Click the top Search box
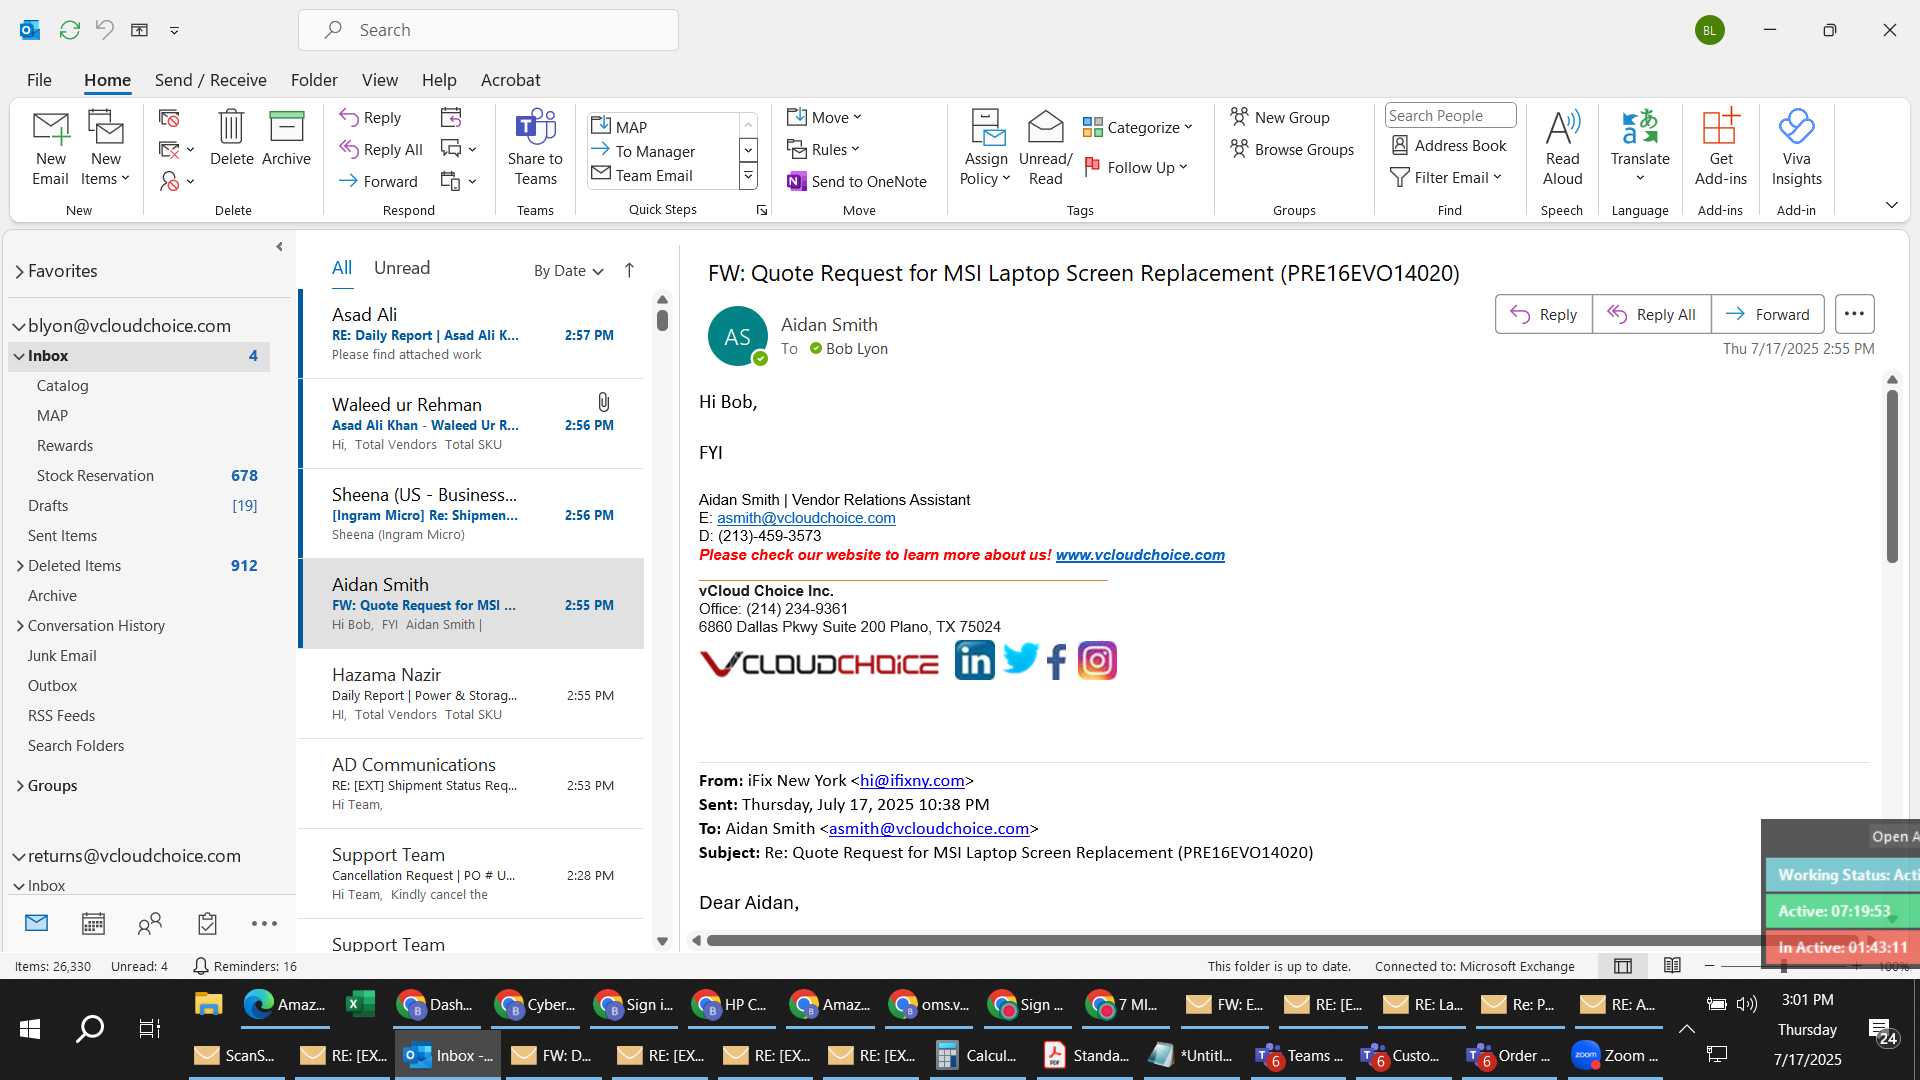The width and height of the screenshot is (1920, 1080). click(488, 30)
